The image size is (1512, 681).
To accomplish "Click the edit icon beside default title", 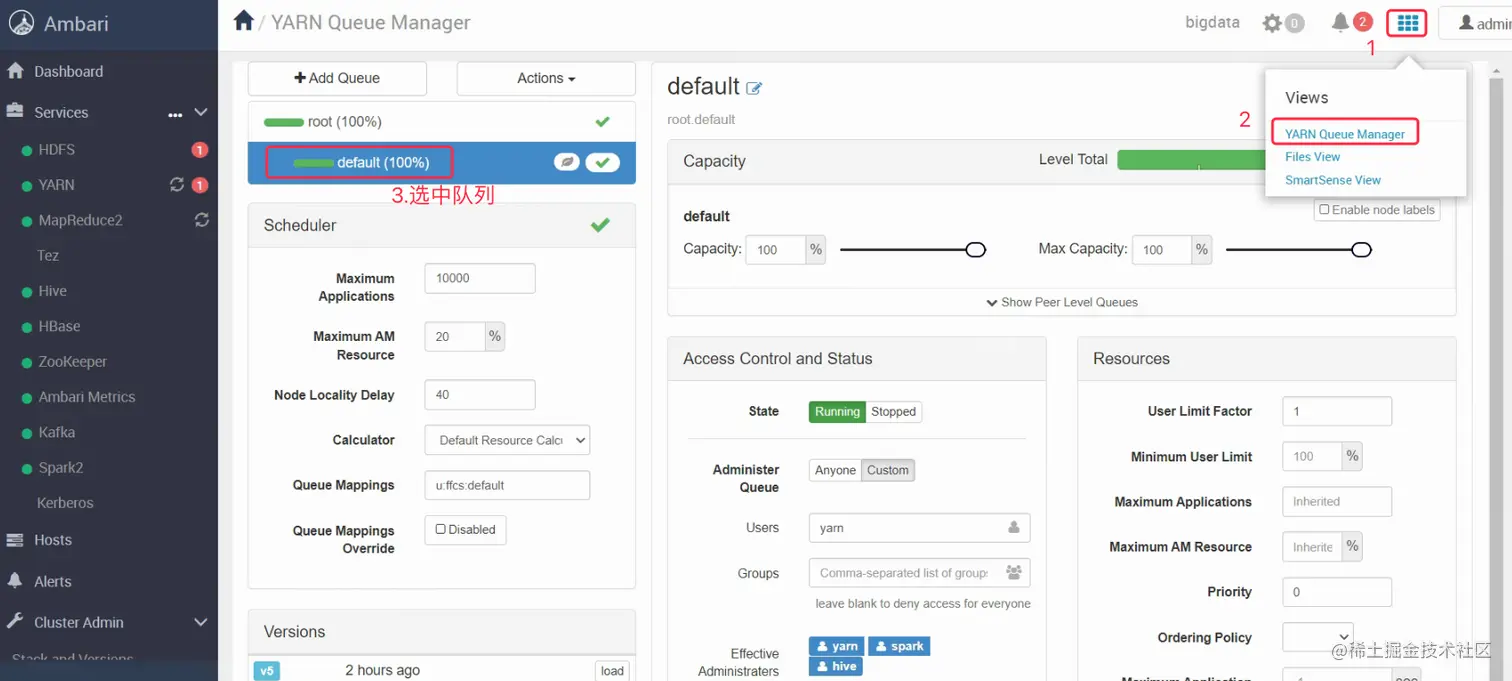I will 754,88.
